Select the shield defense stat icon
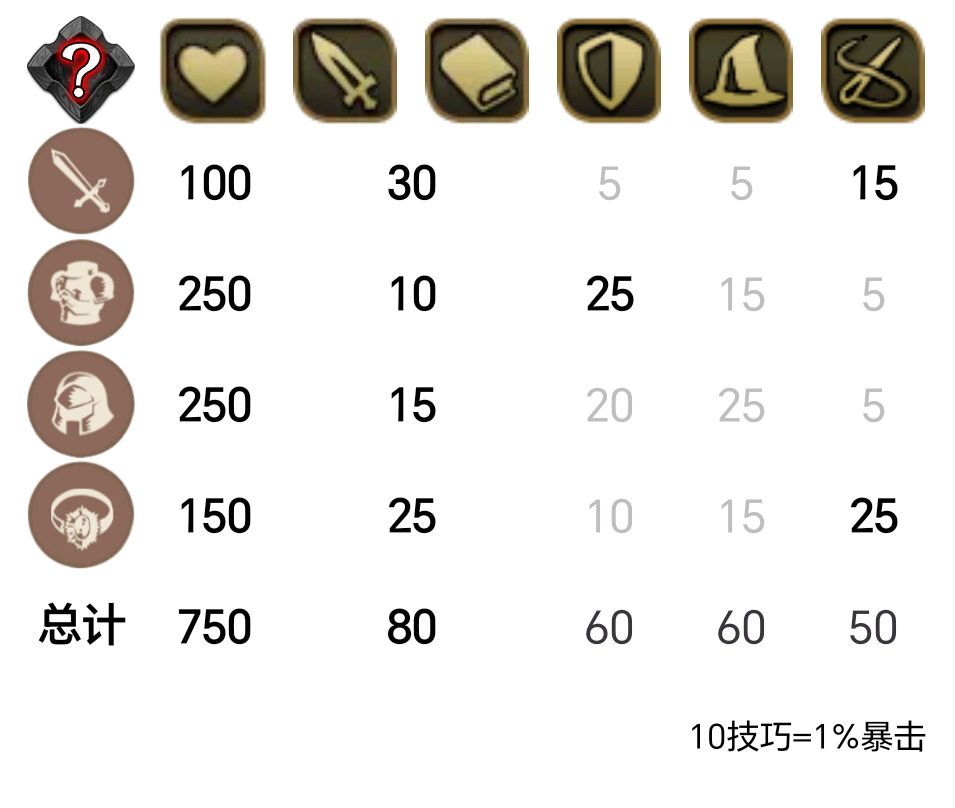This screenshot has height=808, width=955. coord(609,71)
